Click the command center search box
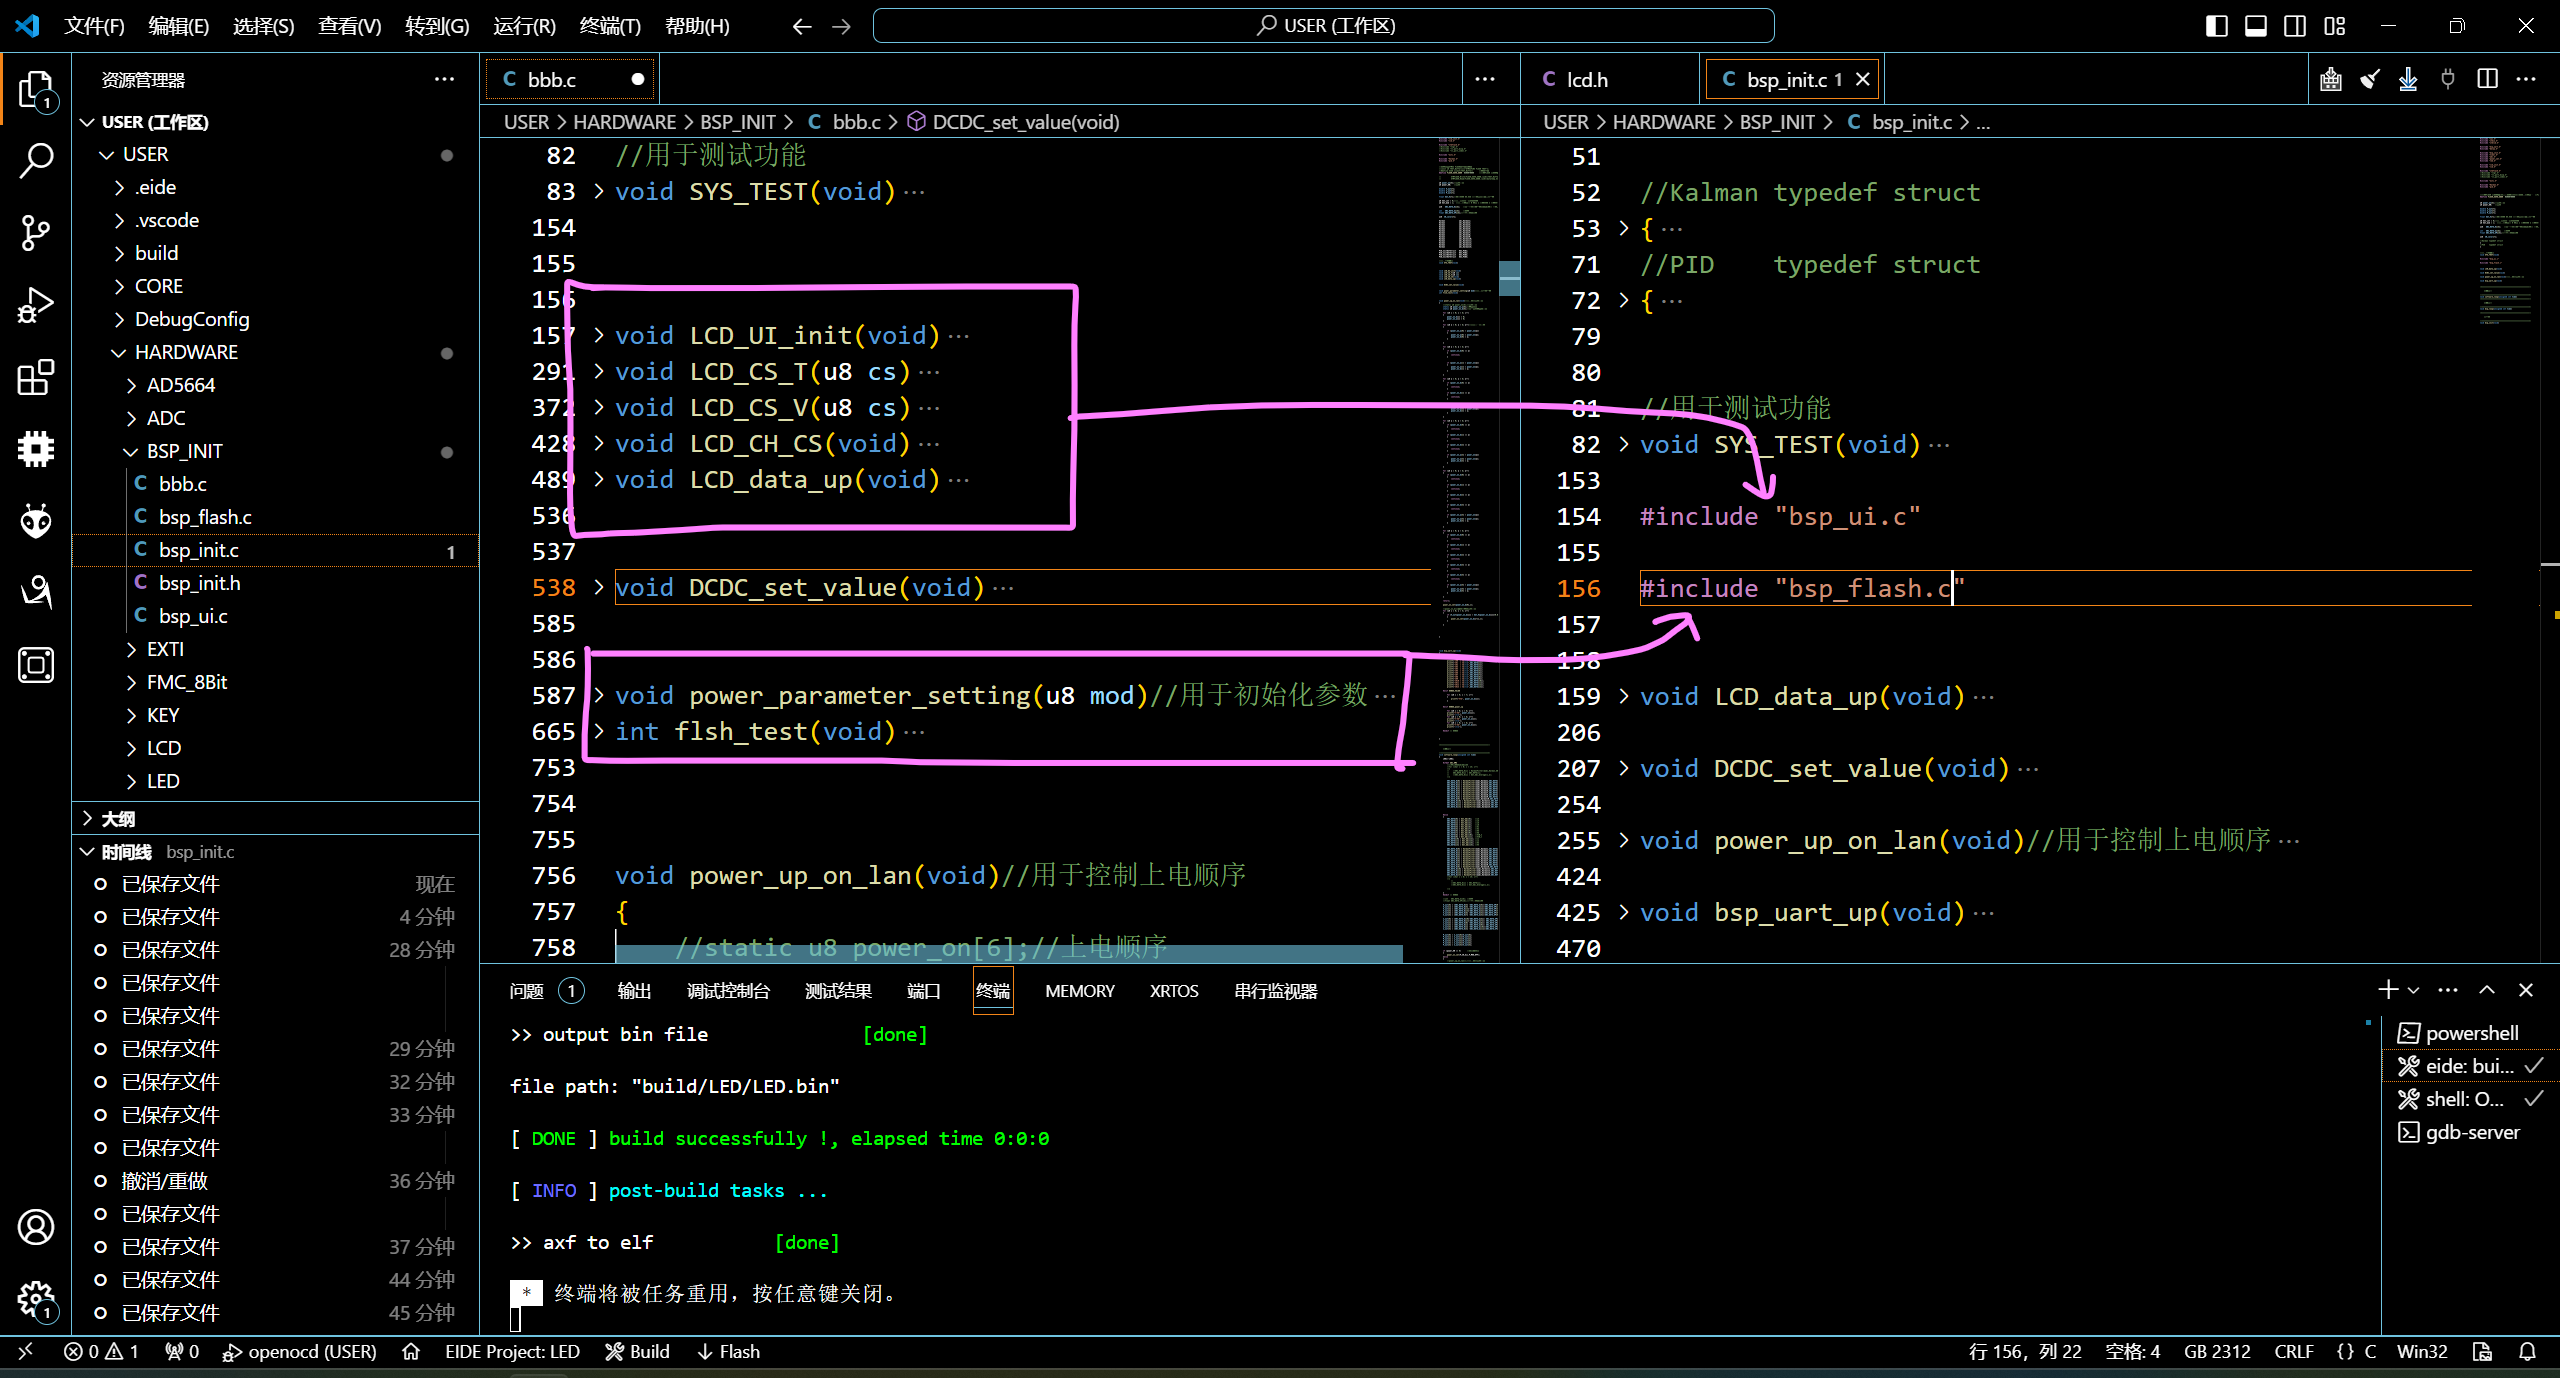This screenshot has width=2560, height=1378. pyautogui.click(x=1324, y=26)
